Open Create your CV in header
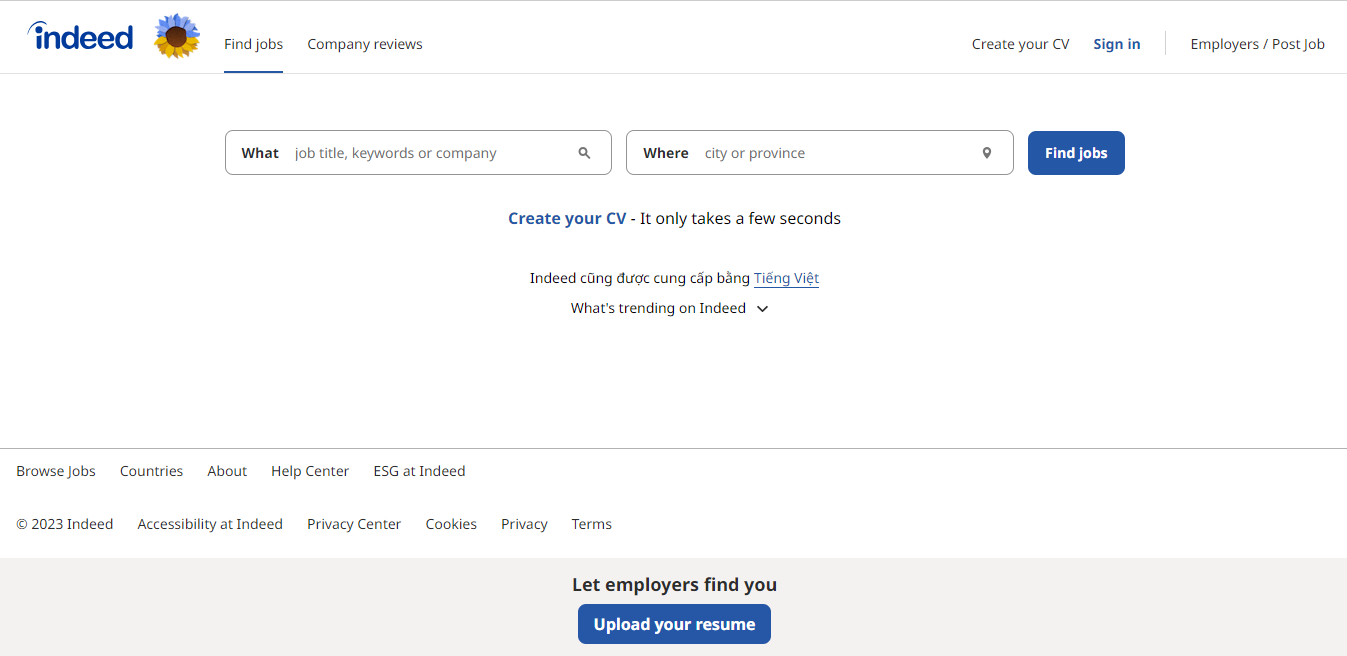1347x656 pixels. 1020,44
